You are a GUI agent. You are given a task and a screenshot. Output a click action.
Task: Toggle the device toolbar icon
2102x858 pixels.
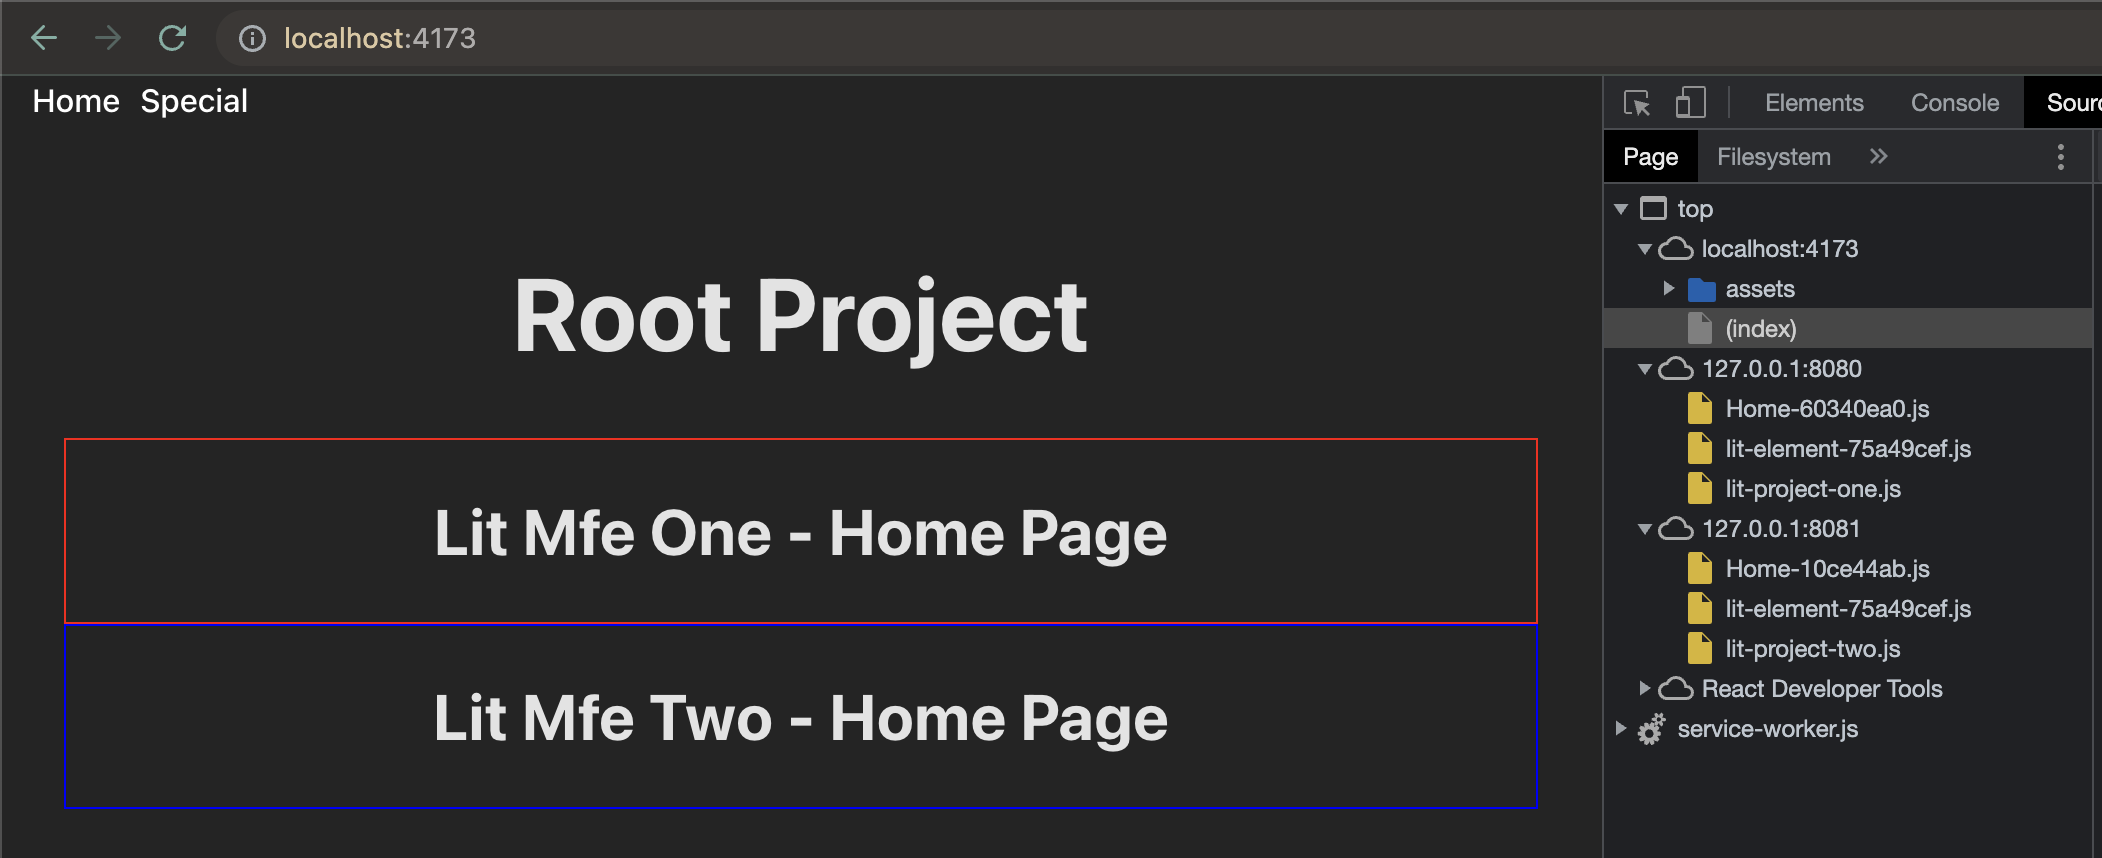(x=1690, y=102)
